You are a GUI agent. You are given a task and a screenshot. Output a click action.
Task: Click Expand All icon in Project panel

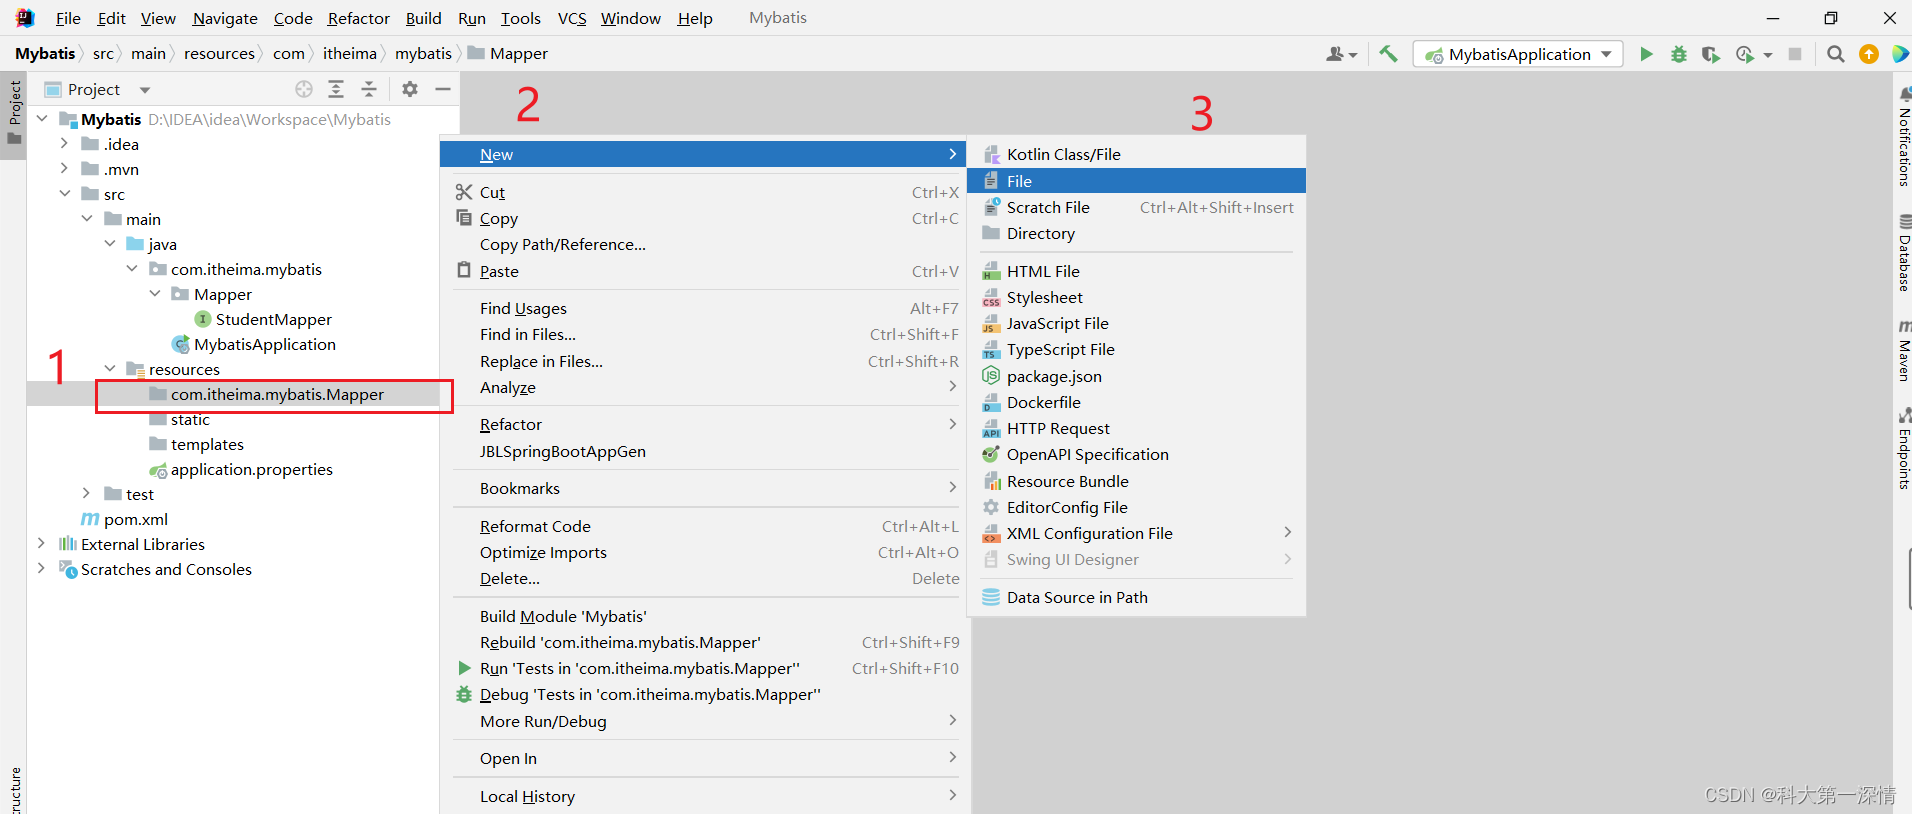point(336,89)
